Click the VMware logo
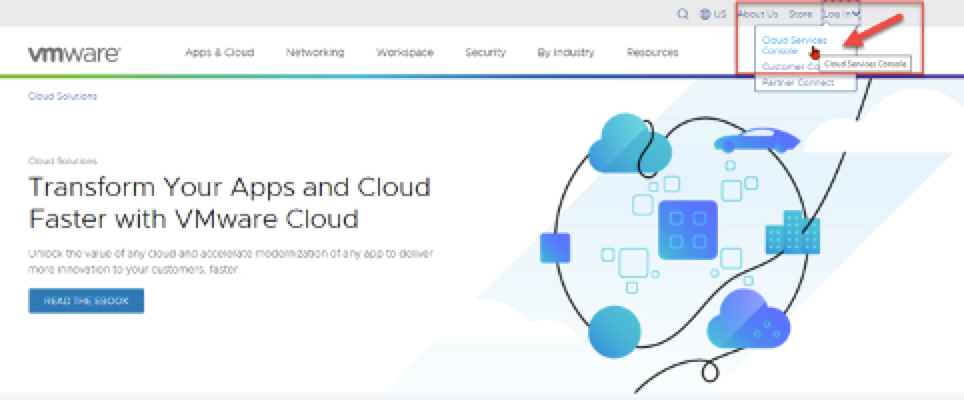 (74, 53)
